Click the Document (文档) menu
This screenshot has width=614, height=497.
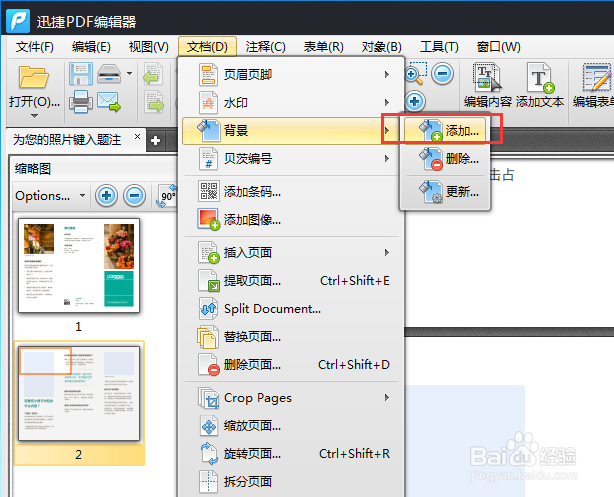coord(207,47)
